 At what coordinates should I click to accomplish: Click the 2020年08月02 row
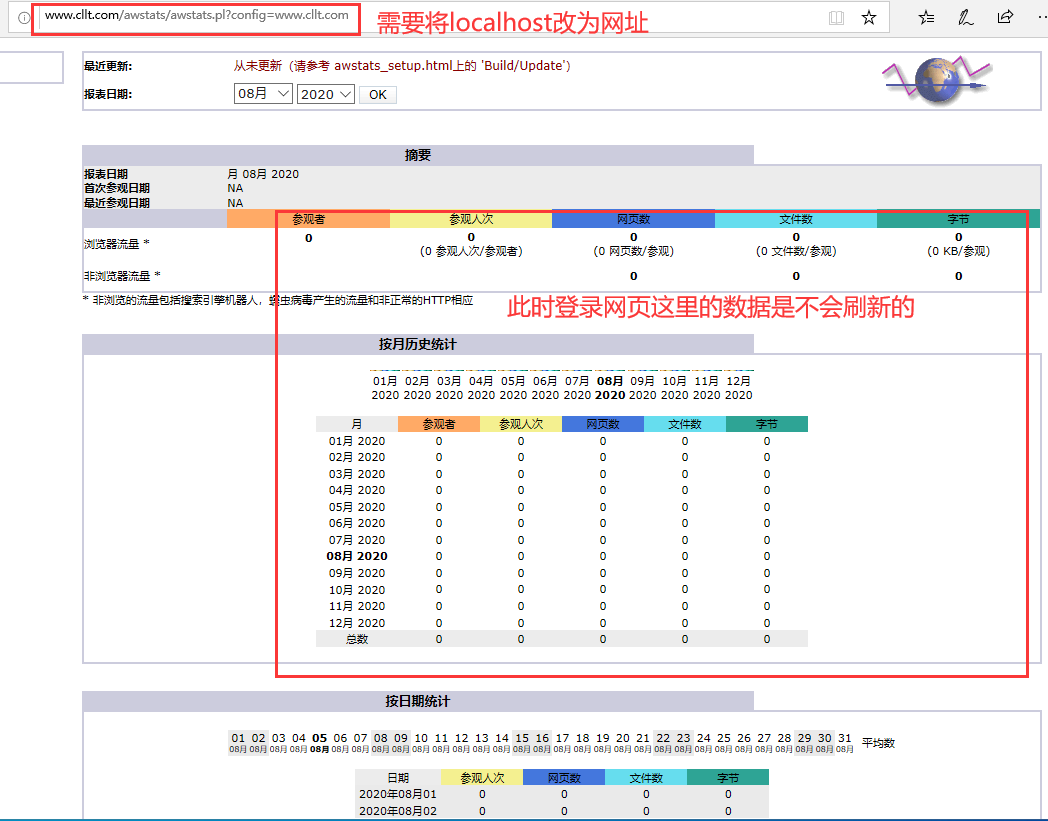point(561,811)
